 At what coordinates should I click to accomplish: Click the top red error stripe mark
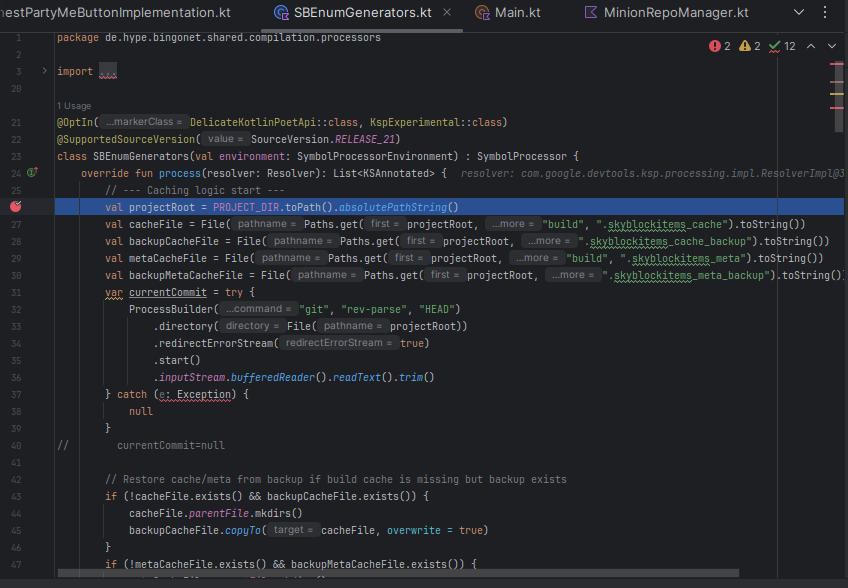(837, 64)
